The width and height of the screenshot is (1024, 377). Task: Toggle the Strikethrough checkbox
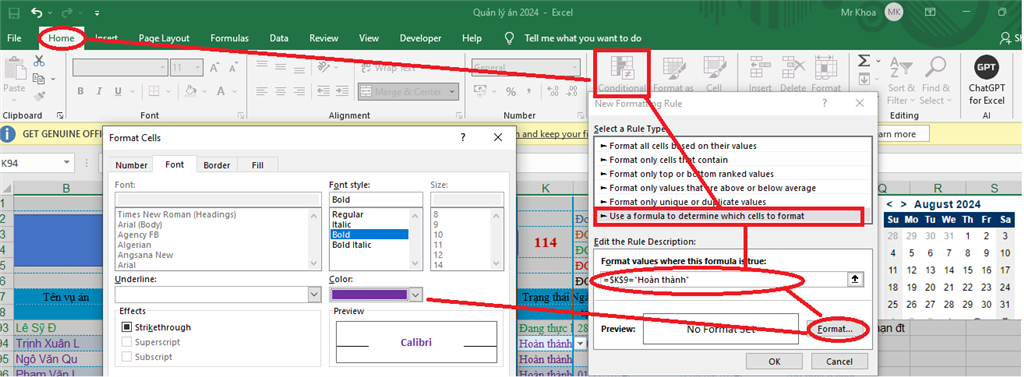pos(127,327)
